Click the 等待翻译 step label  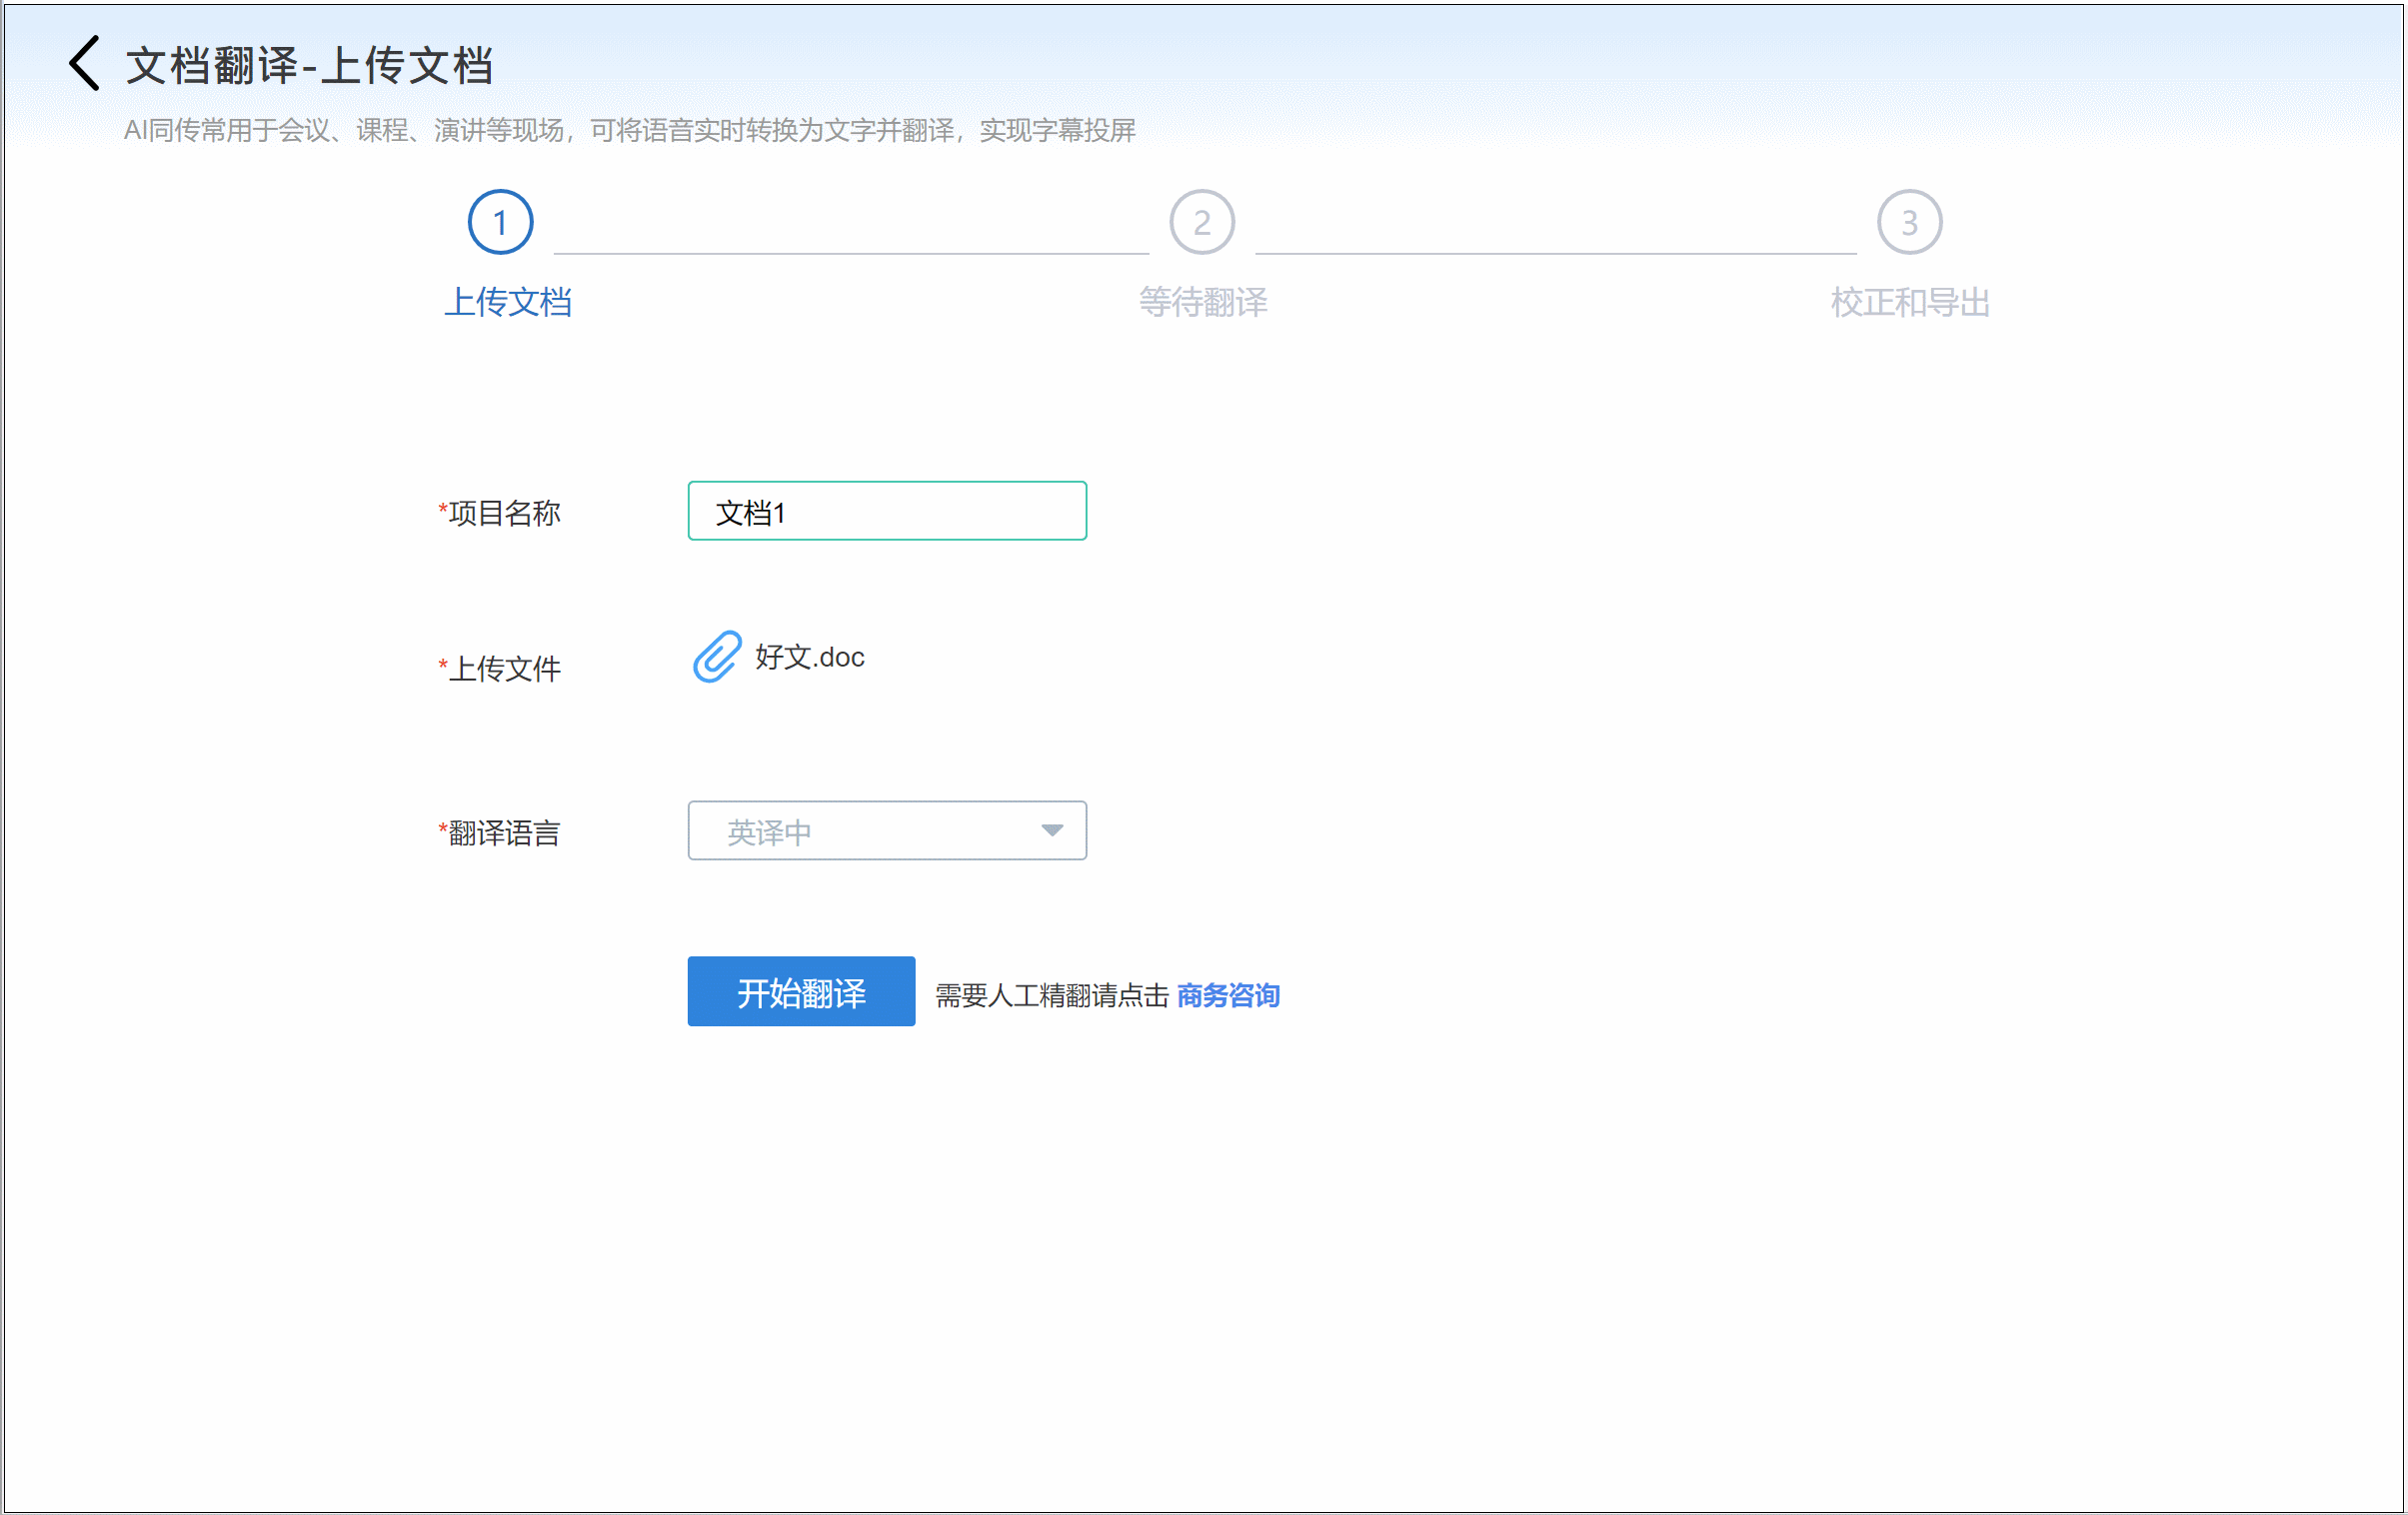coord(1203,302)
